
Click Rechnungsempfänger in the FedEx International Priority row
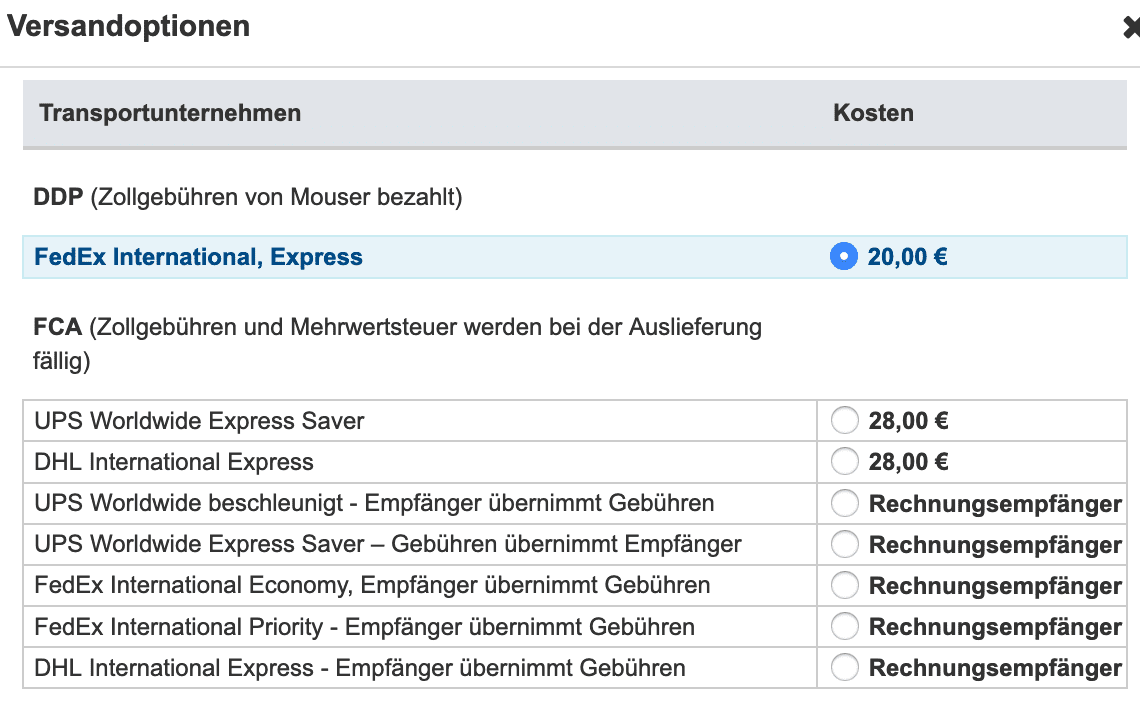pos(995,627)
